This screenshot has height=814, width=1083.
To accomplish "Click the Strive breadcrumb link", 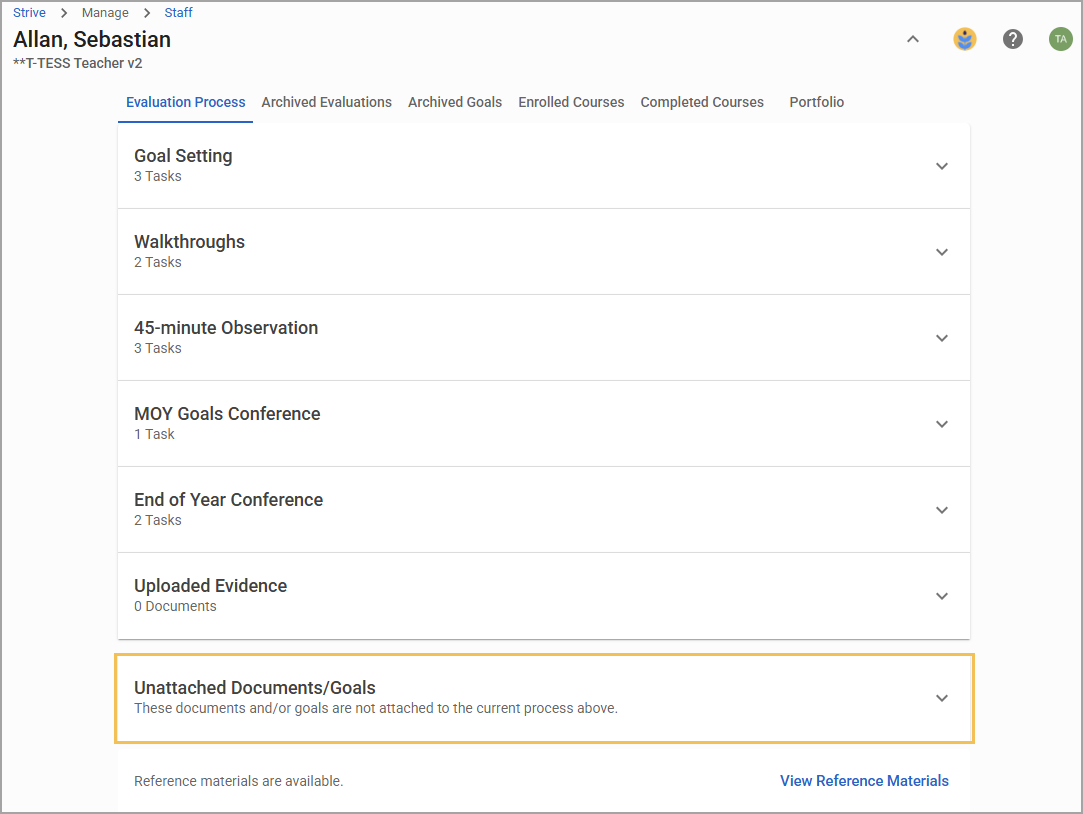I will 29,12.
